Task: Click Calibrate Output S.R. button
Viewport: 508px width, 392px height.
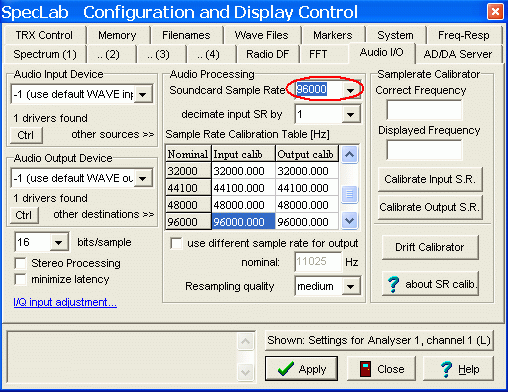Action: pos(430,207)
